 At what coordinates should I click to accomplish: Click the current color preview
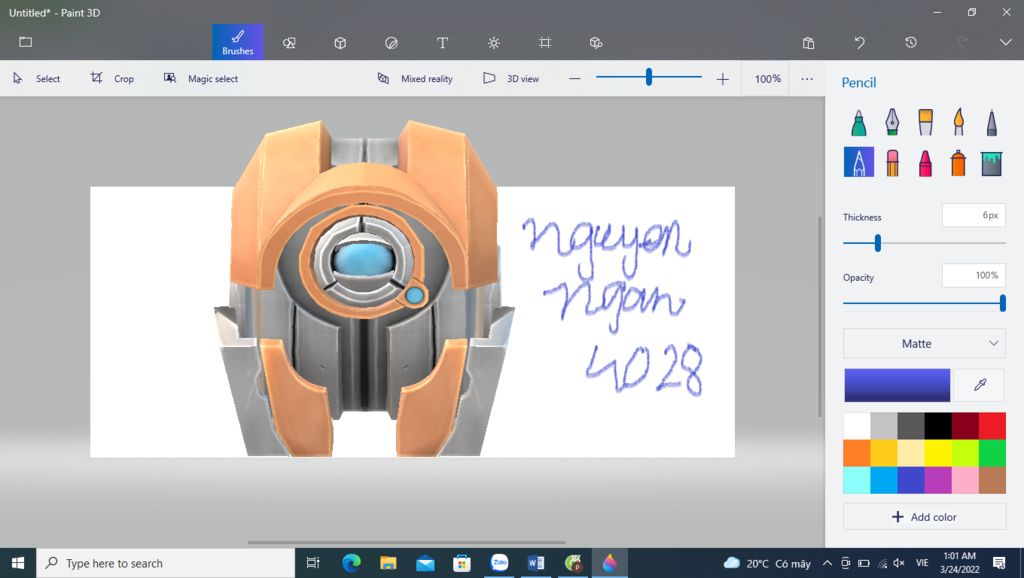tap(897, 385)
